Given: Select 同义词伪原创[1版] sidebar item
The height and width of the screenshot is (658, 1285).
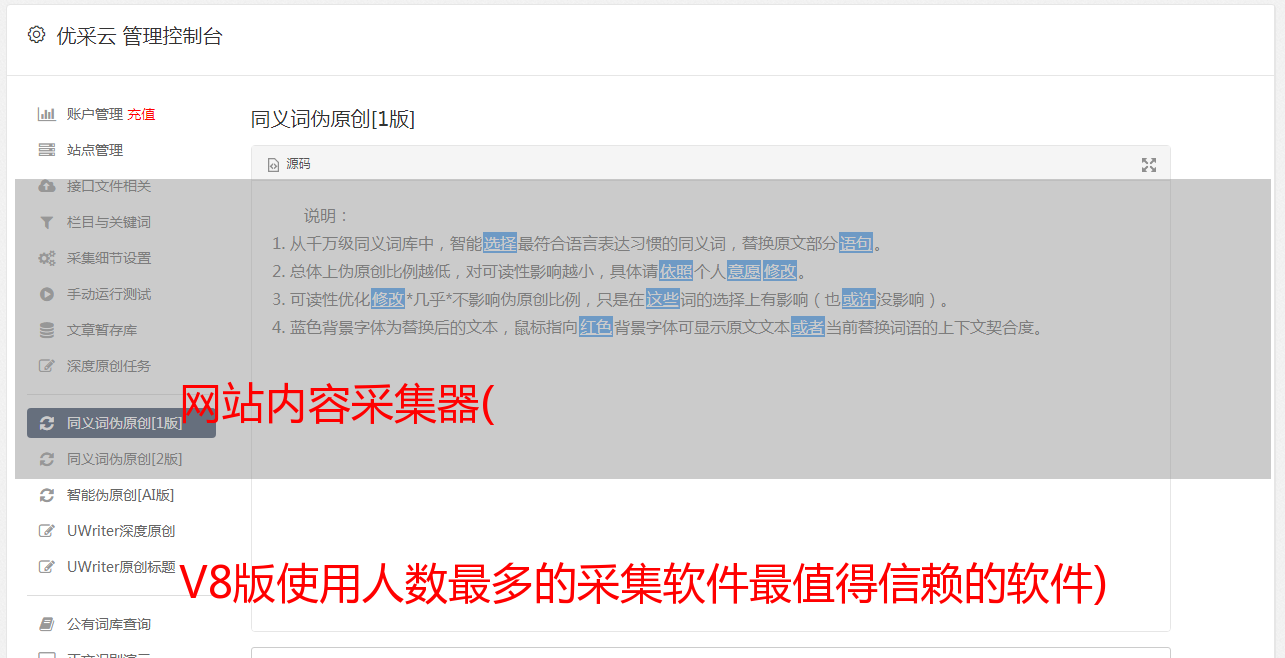Looking at the screenshot, I should coord(121,423).
